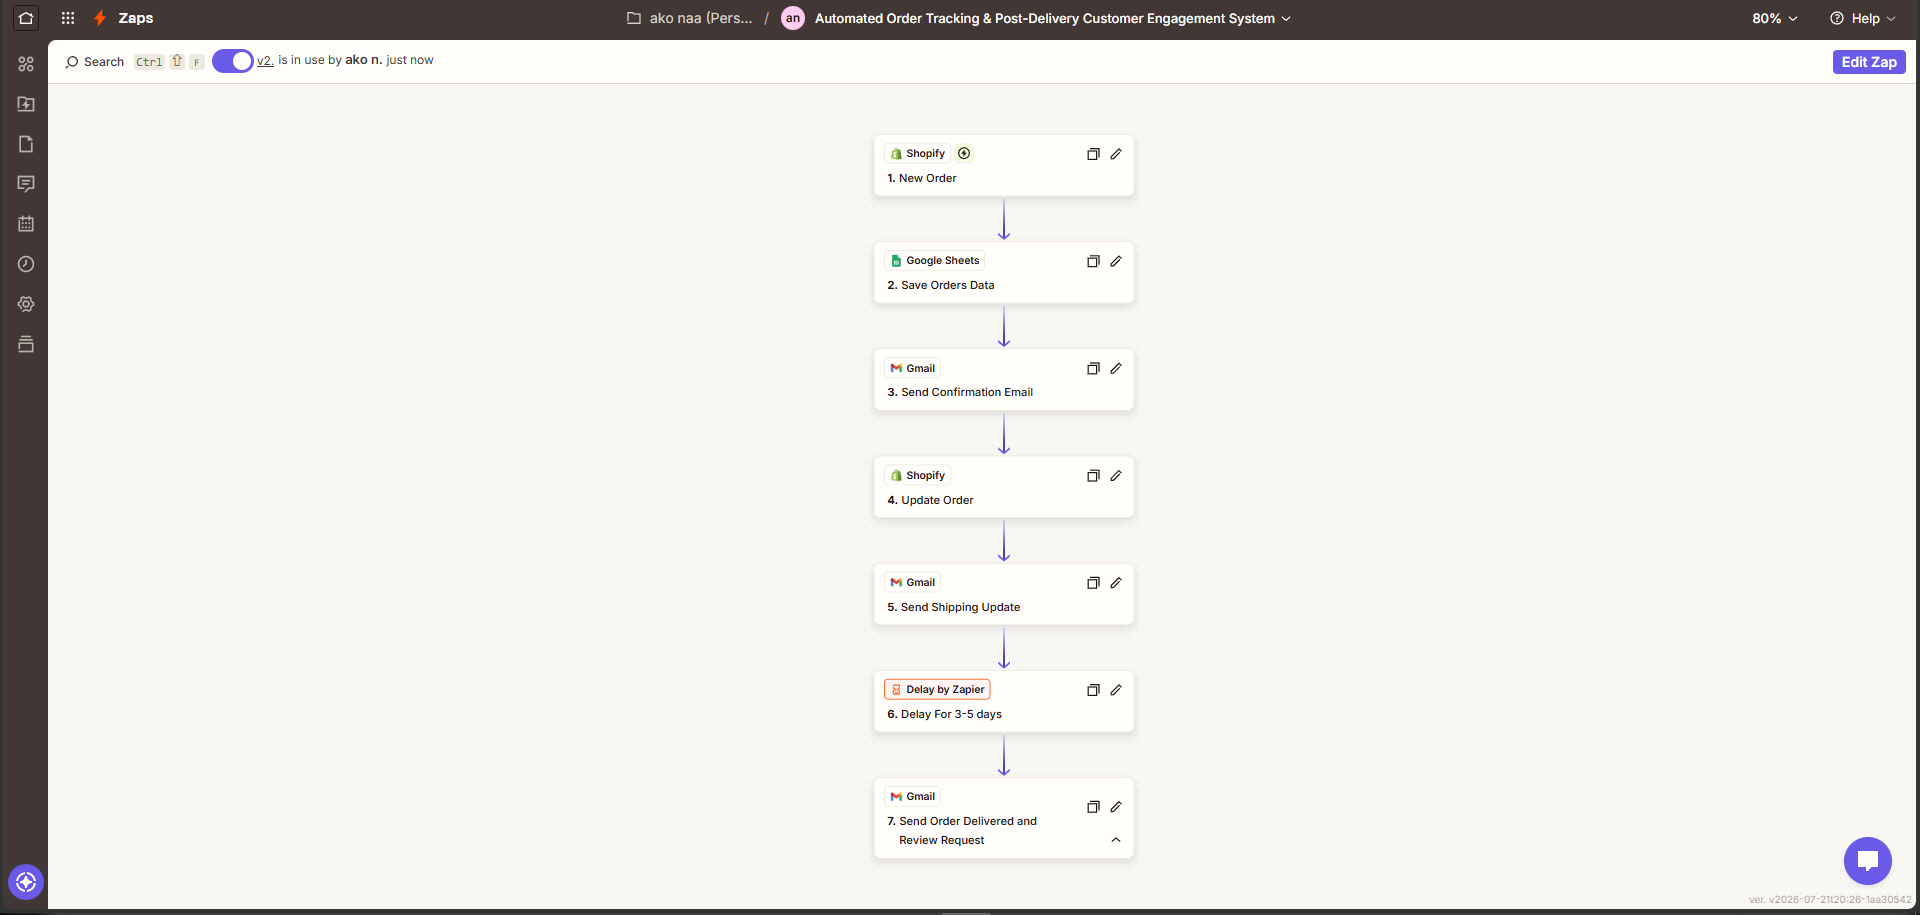Screen dimensions: 1920x915
Task: Click the an user avatar
Action: (793, 18)
